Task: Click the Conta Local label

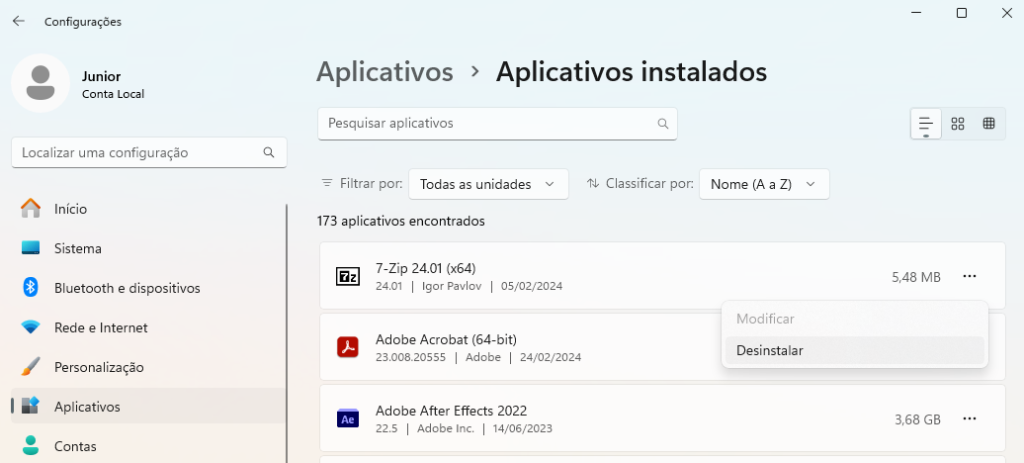Action: point(113,94)
